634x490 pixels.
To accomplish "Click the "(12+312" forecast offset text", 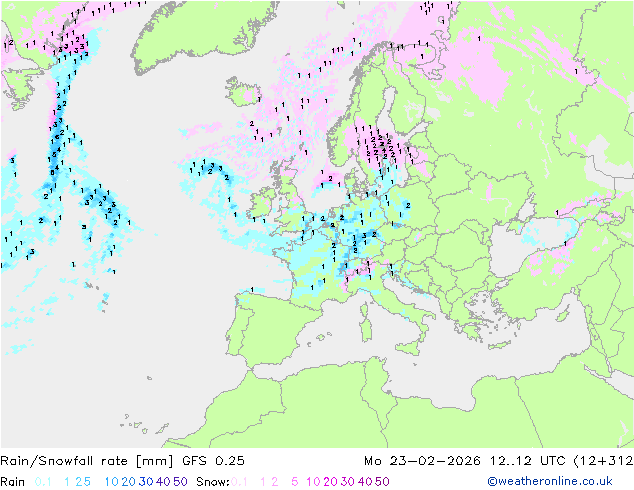I will tap(603, 461).
